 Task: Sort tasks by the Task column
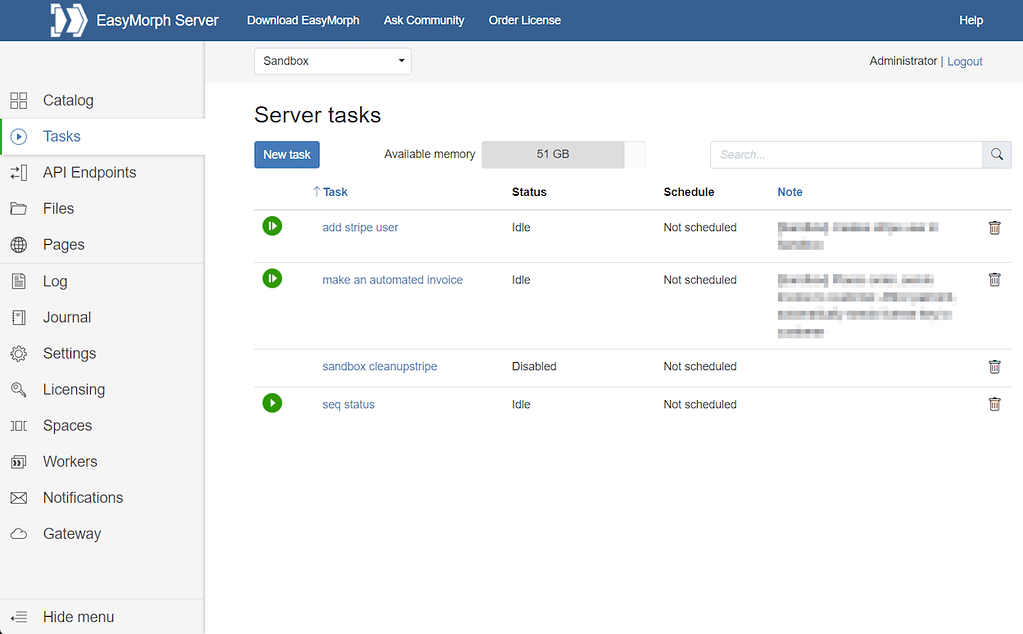coord(335,192)
